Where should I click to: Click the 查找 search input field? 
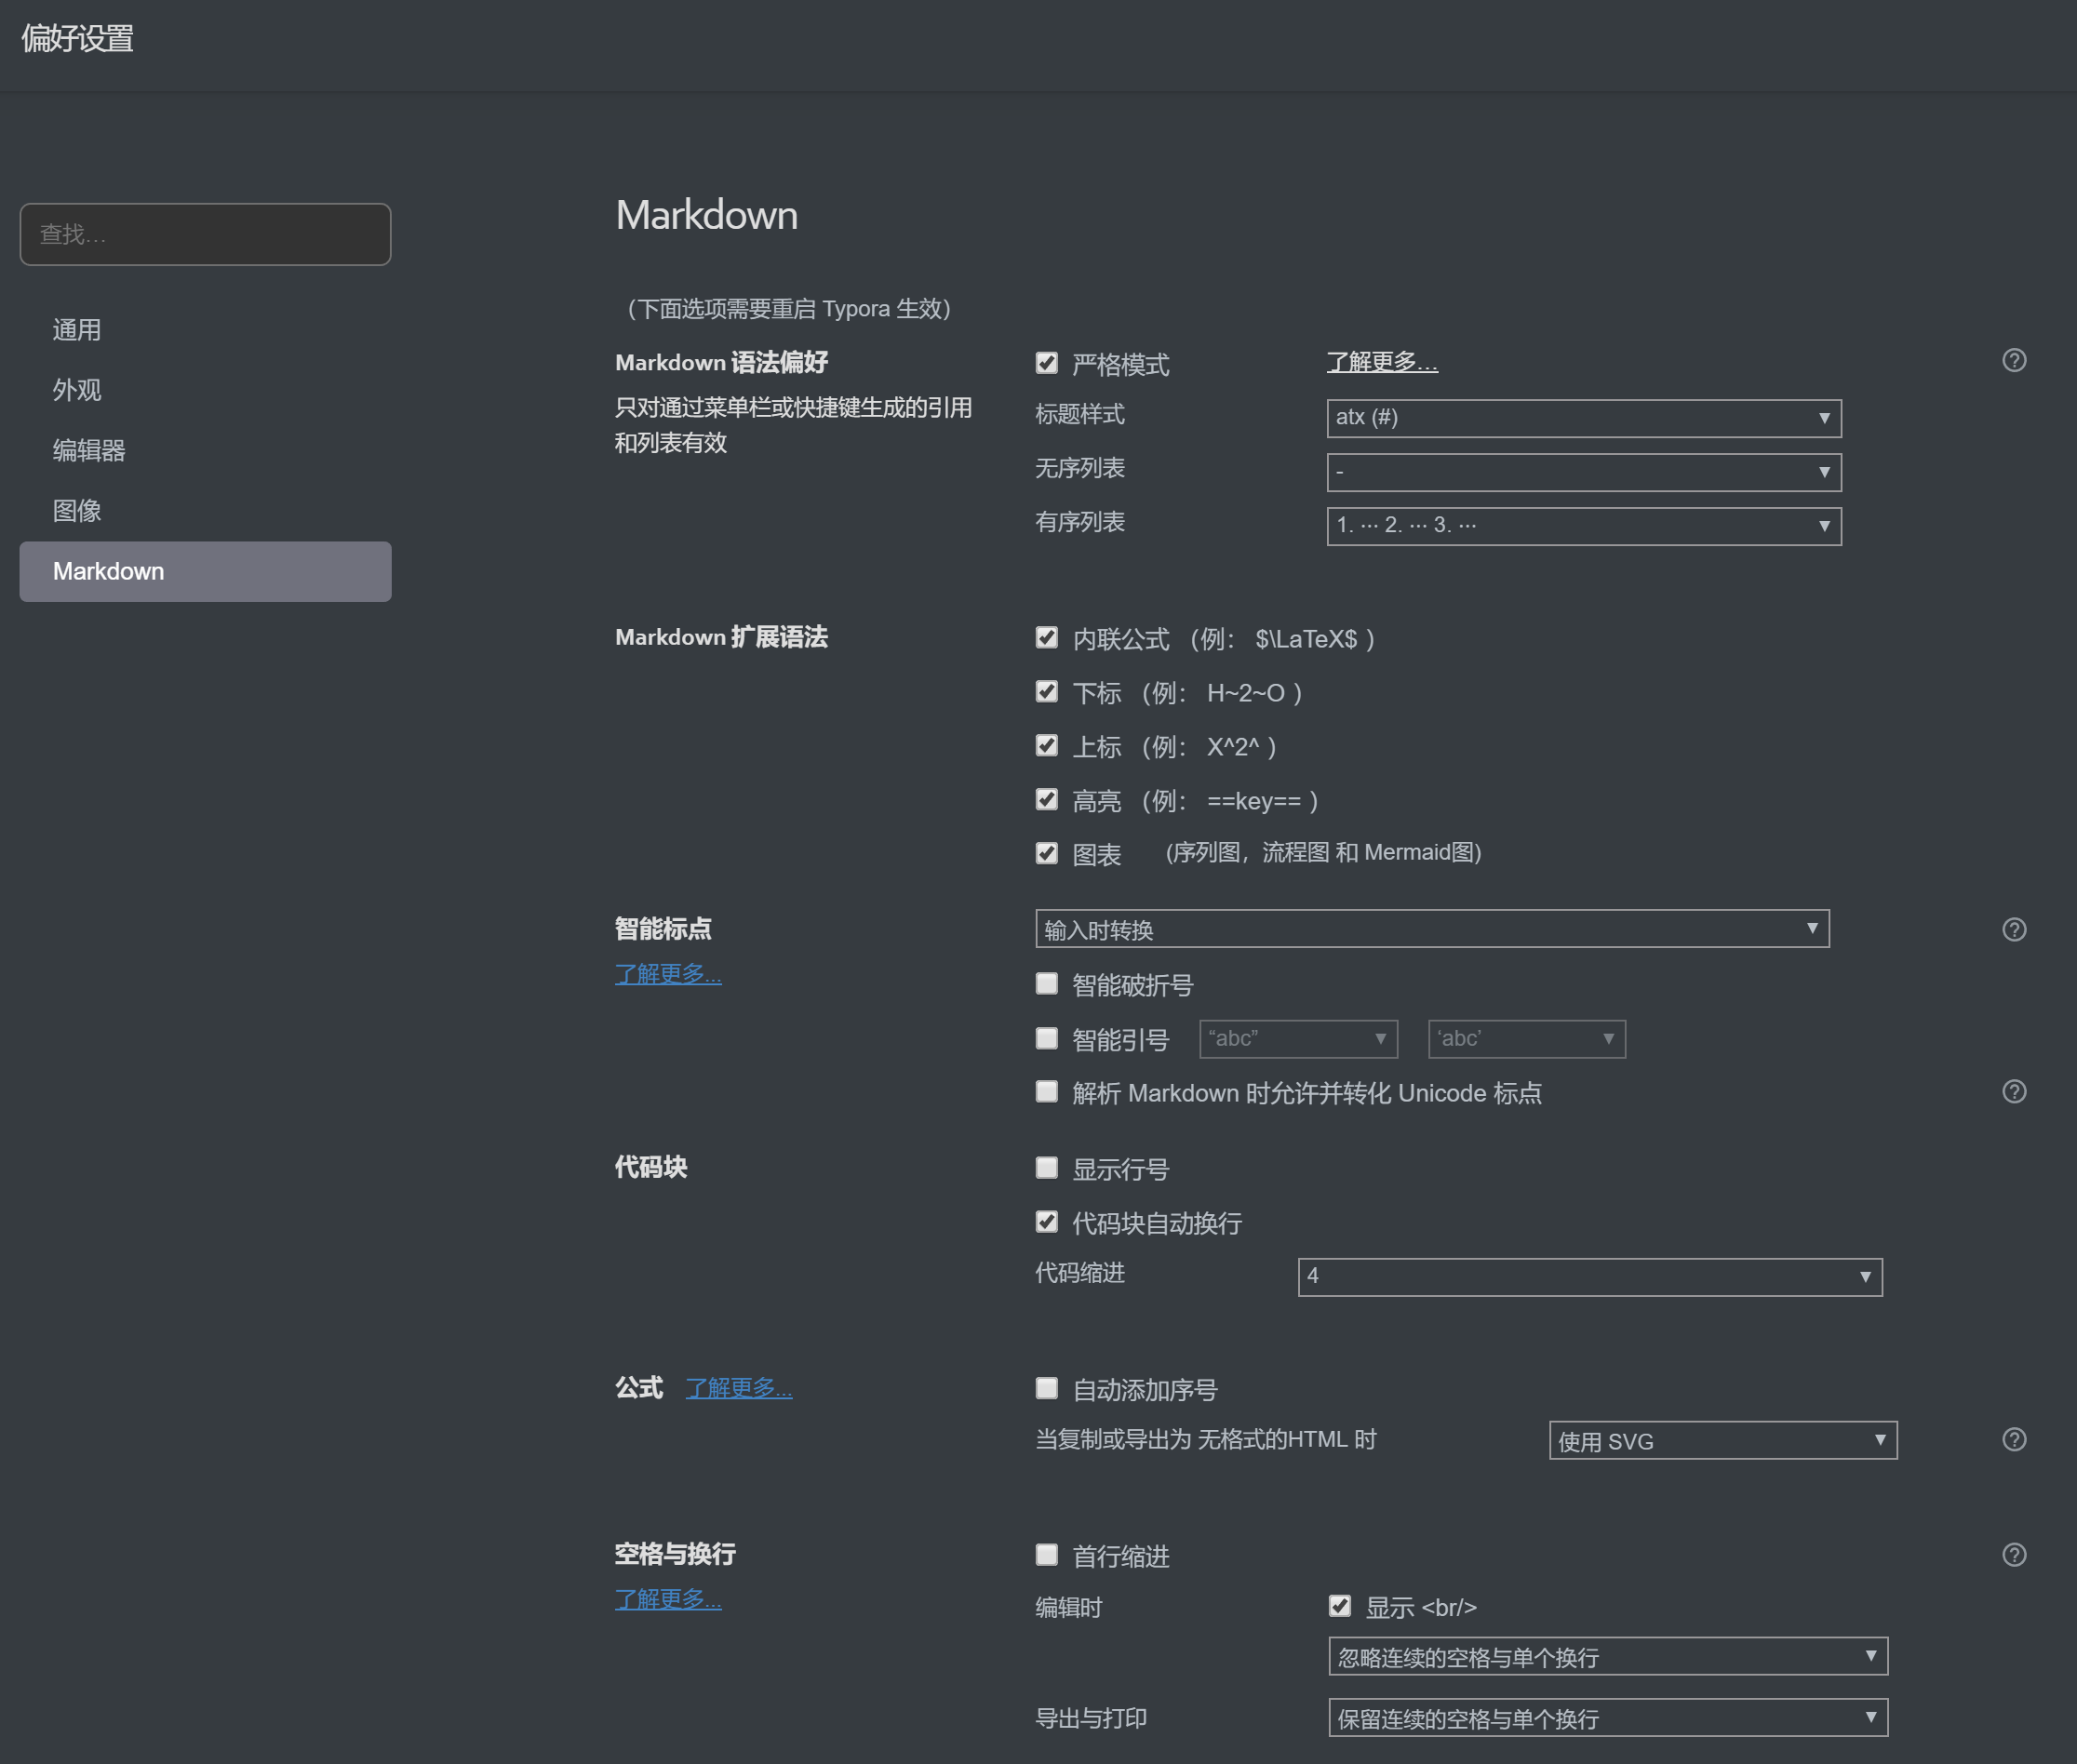(205, 235)
